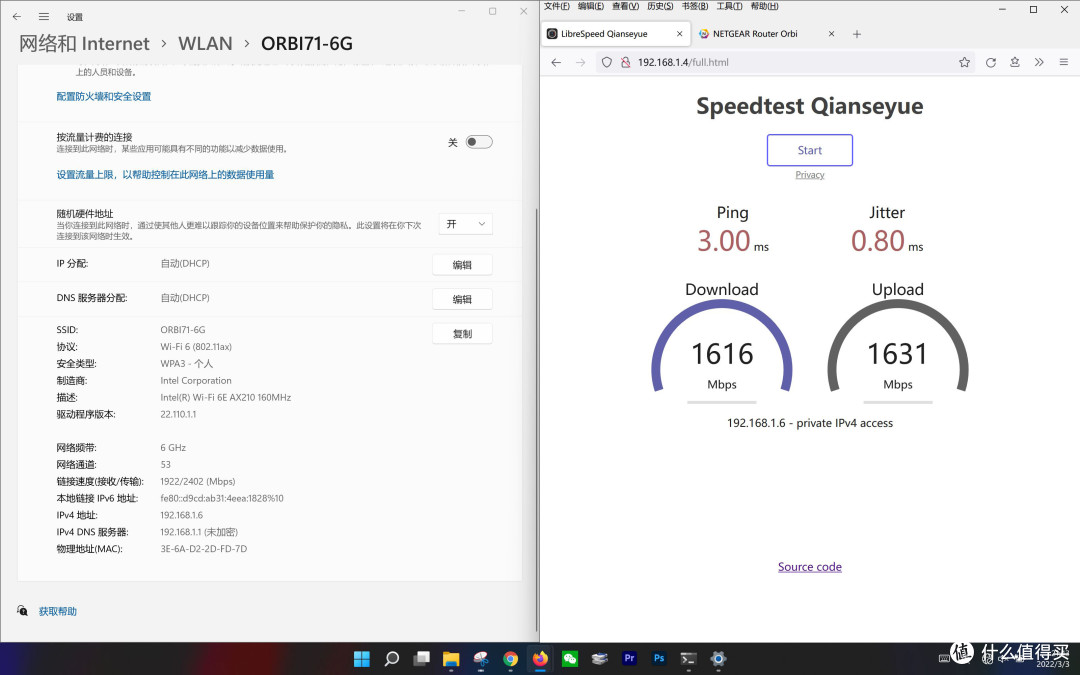The height and width of the screenshot is (675, 1080).
Task: Click the tracking protection shield icon
Action: tap(605, 62)
